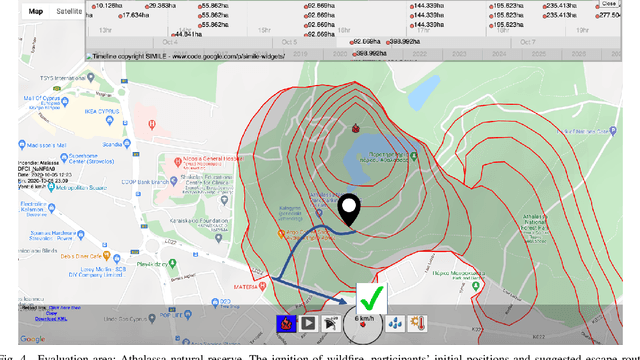
Task: Click the red hospital H icon near IKEA
Action: click(152, 124)
